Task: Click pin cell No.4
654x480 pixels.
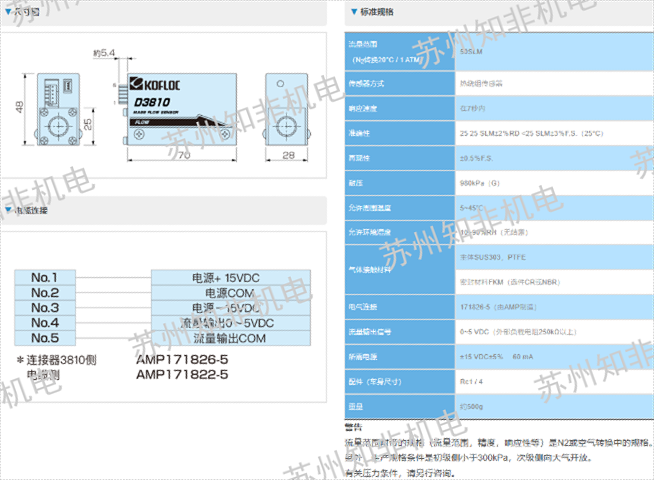Action: pos(45,323)
